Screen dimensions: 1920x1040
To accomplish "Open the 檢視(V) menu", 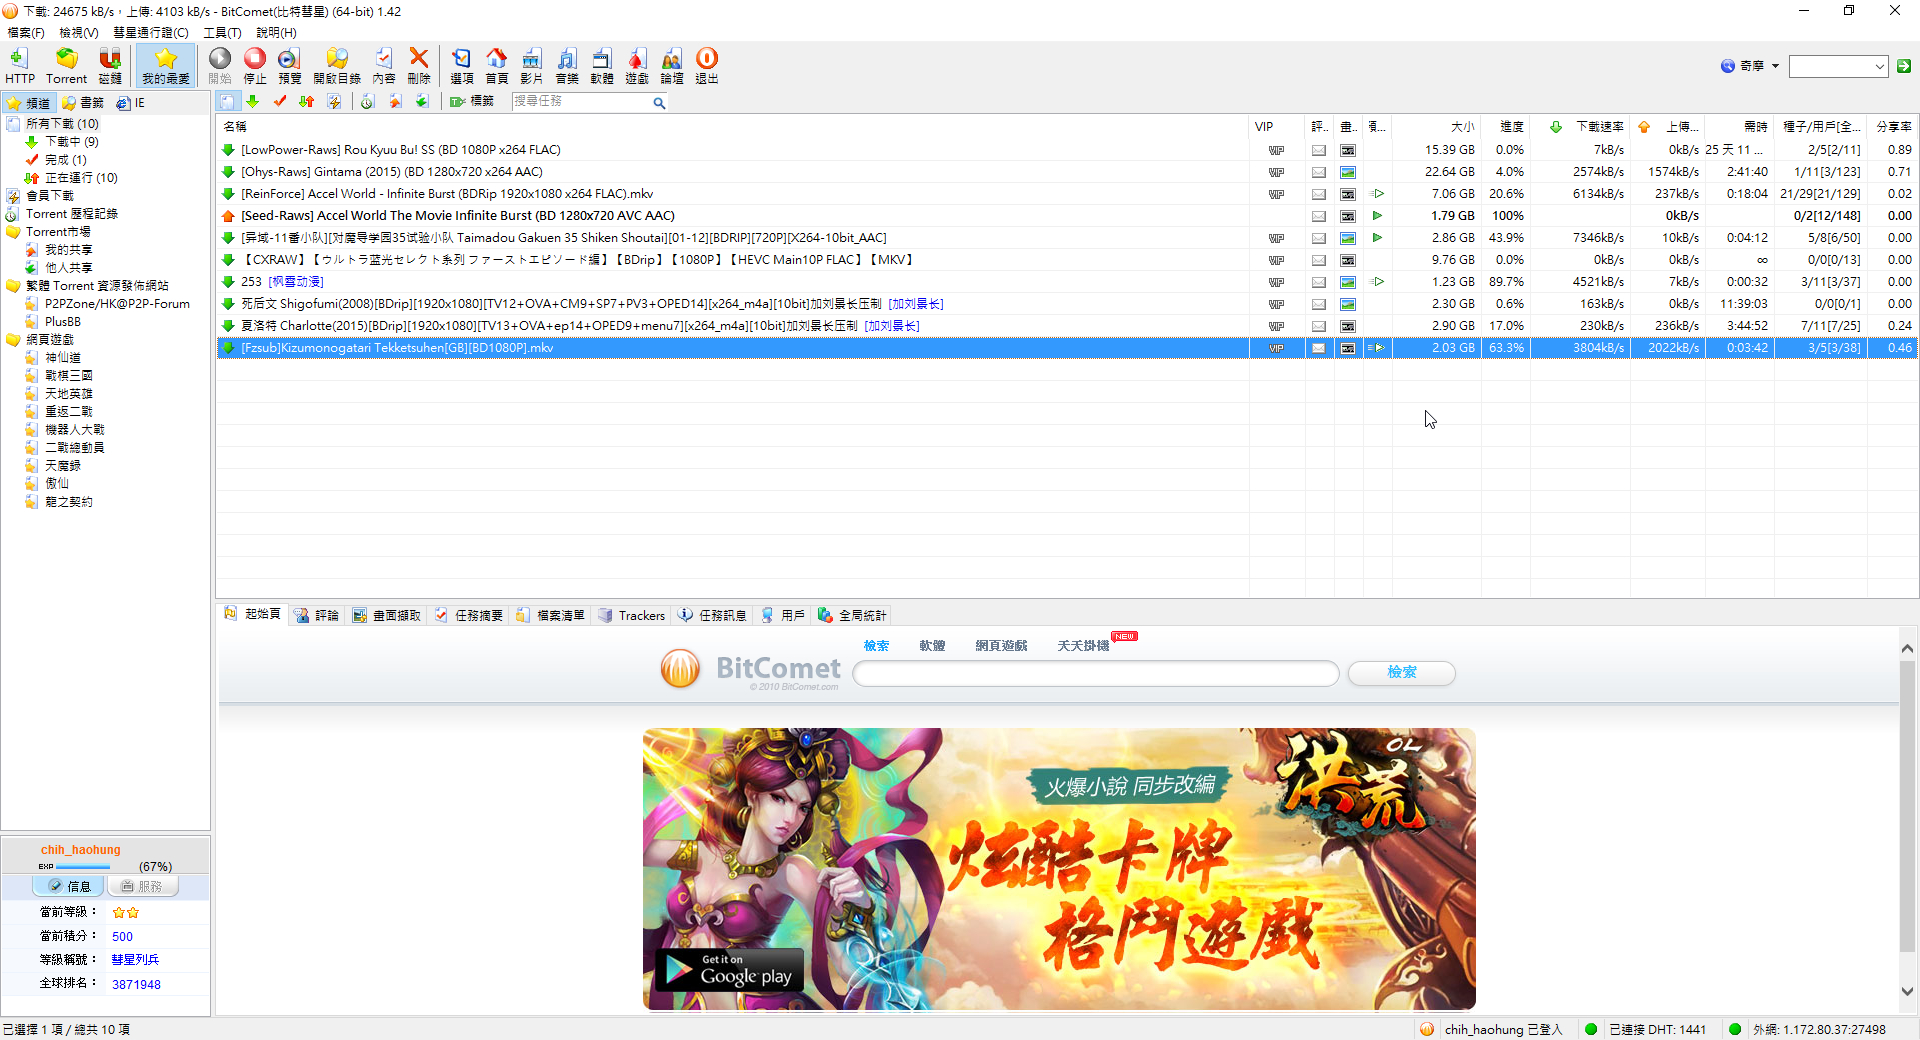I will click(x=78, y=33).
